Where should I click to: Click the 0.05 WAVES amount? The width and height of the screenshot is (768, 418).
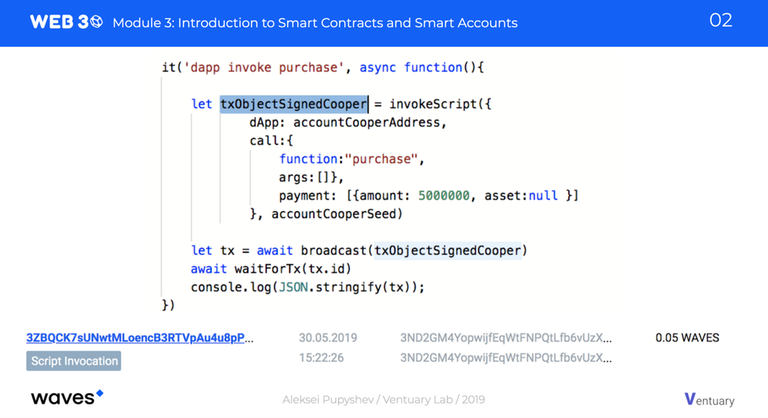[x=687, y=338]
